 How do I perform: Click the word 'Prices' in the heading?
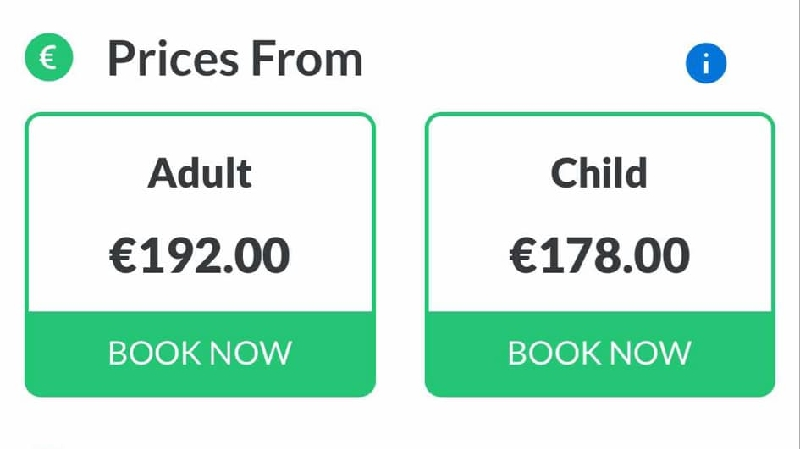pyautogui.click(x=173, y=59)
